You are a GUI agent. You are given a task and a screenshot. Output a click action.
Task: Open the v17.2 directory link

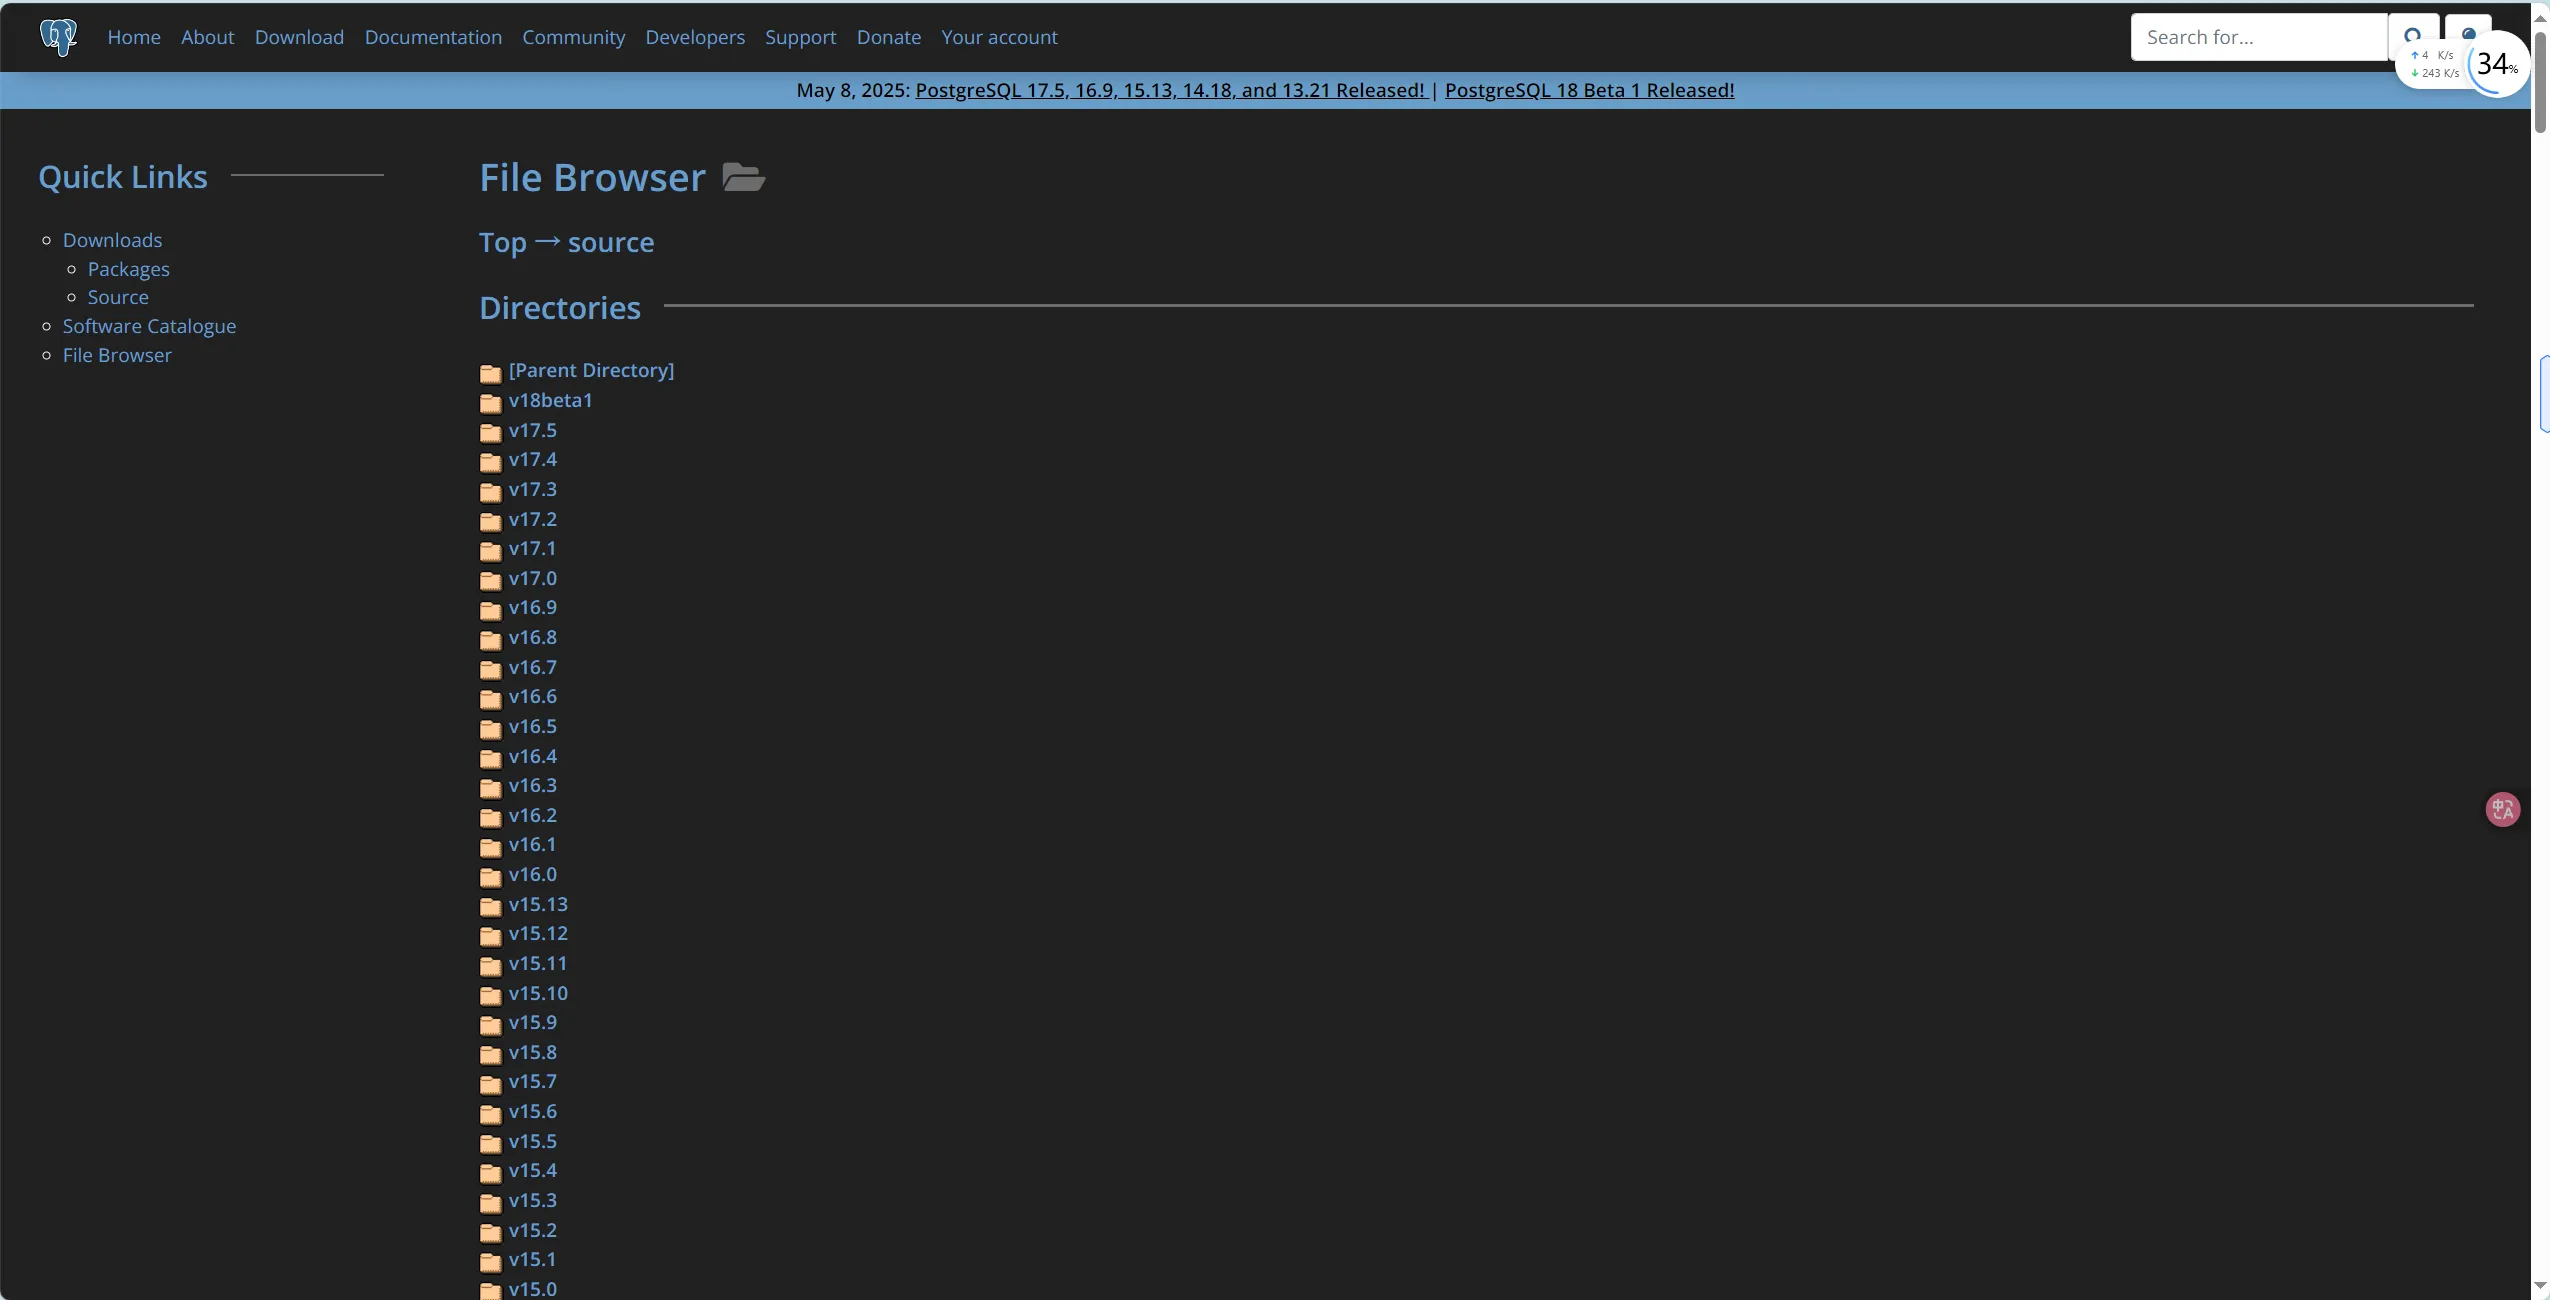click(x=532, y=519)
